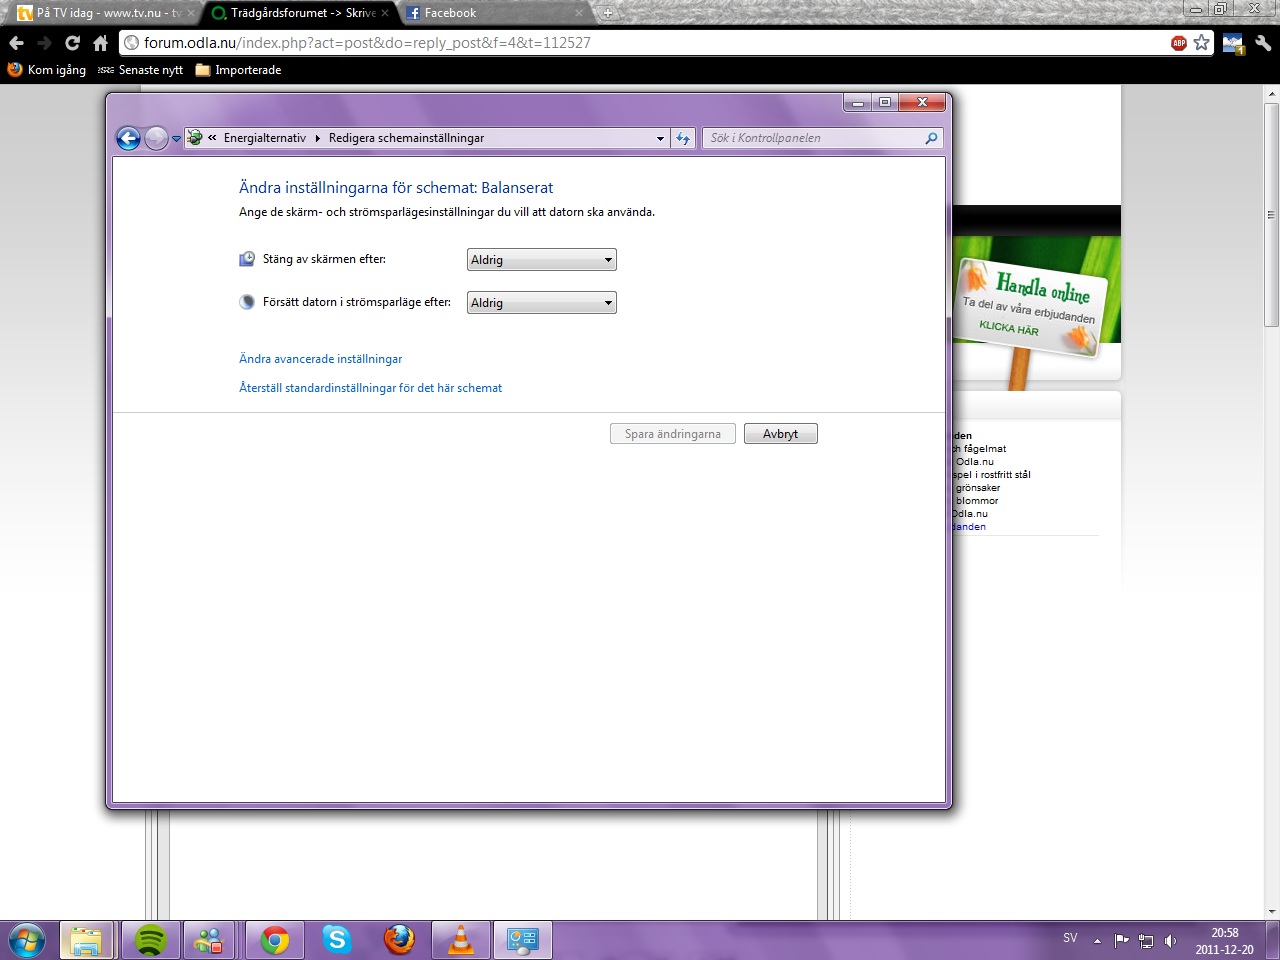The height and width of the screenshot is (960, 1280).
Task: Reload the page in Chrome
Action: (72, 43)
